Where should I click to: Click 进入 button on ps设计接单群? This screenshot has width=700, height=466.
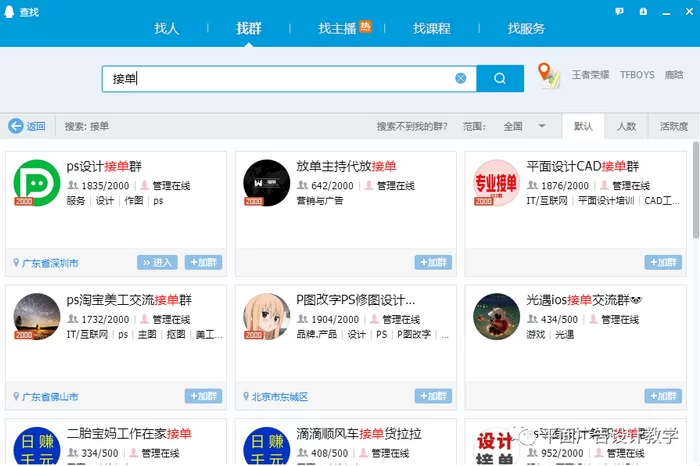157,263
